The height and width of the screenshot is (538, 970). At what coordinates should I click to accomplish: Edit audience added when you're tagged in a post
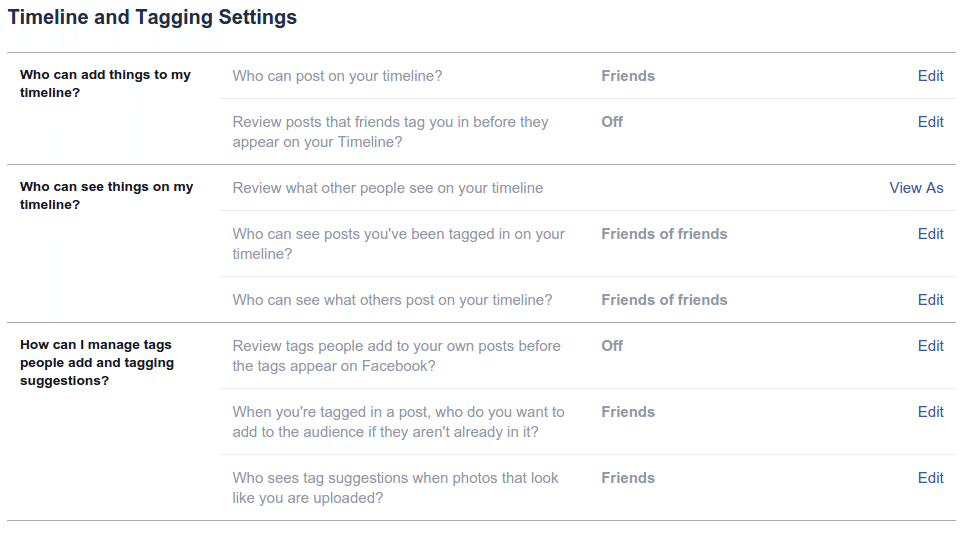coord(930,412)
